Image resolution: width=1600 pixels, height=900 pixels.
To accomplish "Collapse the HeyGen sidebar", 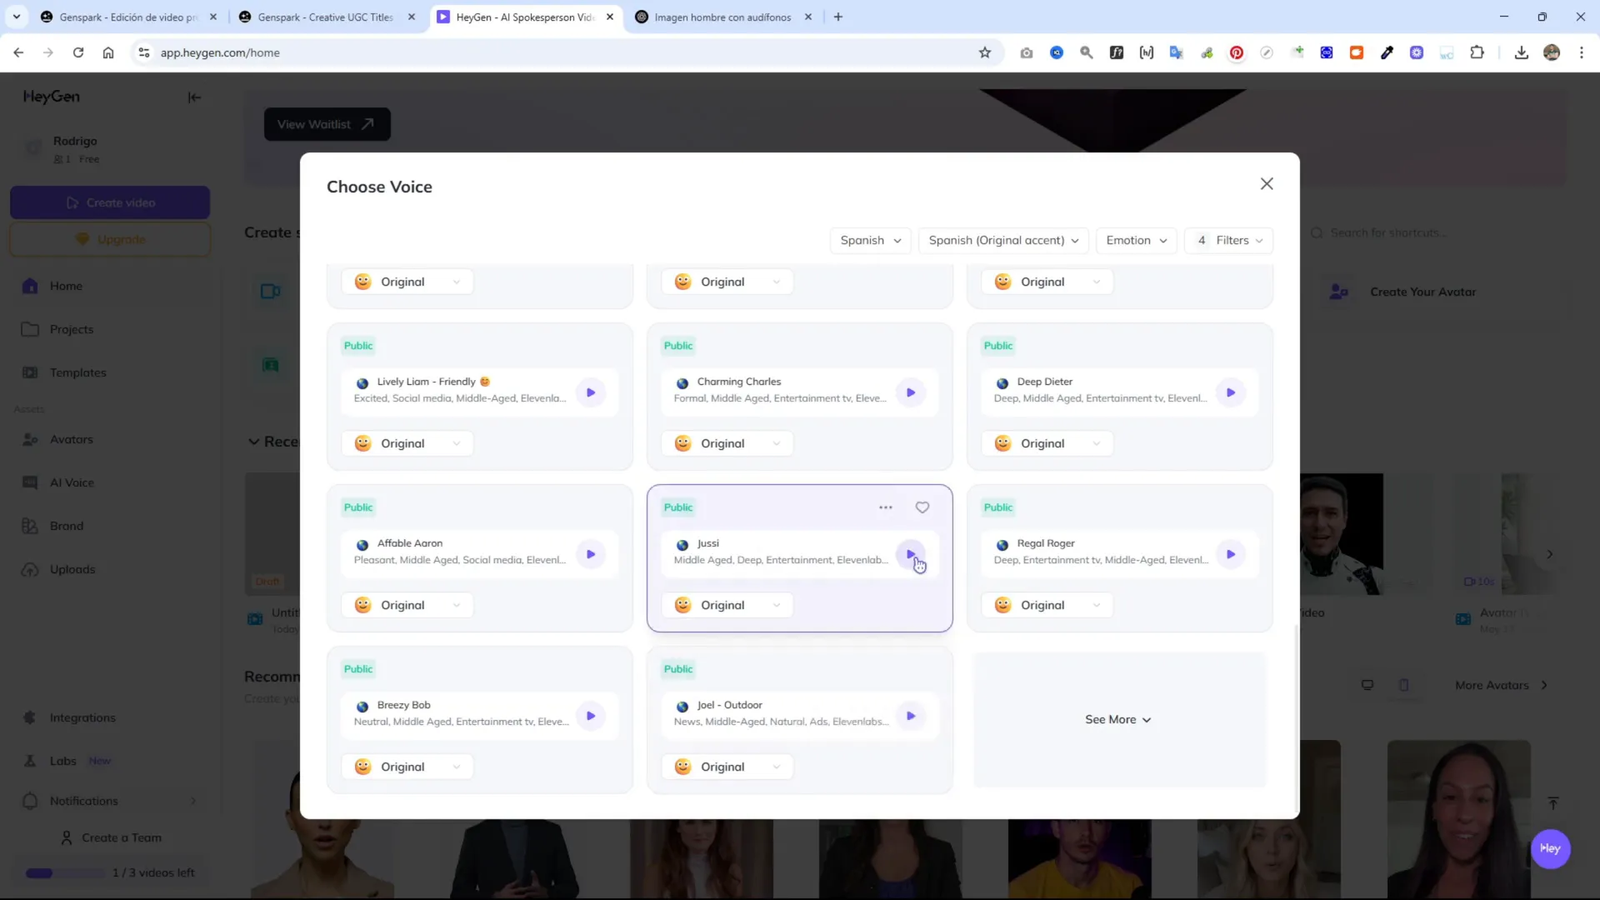I will [x=194, y=97].
